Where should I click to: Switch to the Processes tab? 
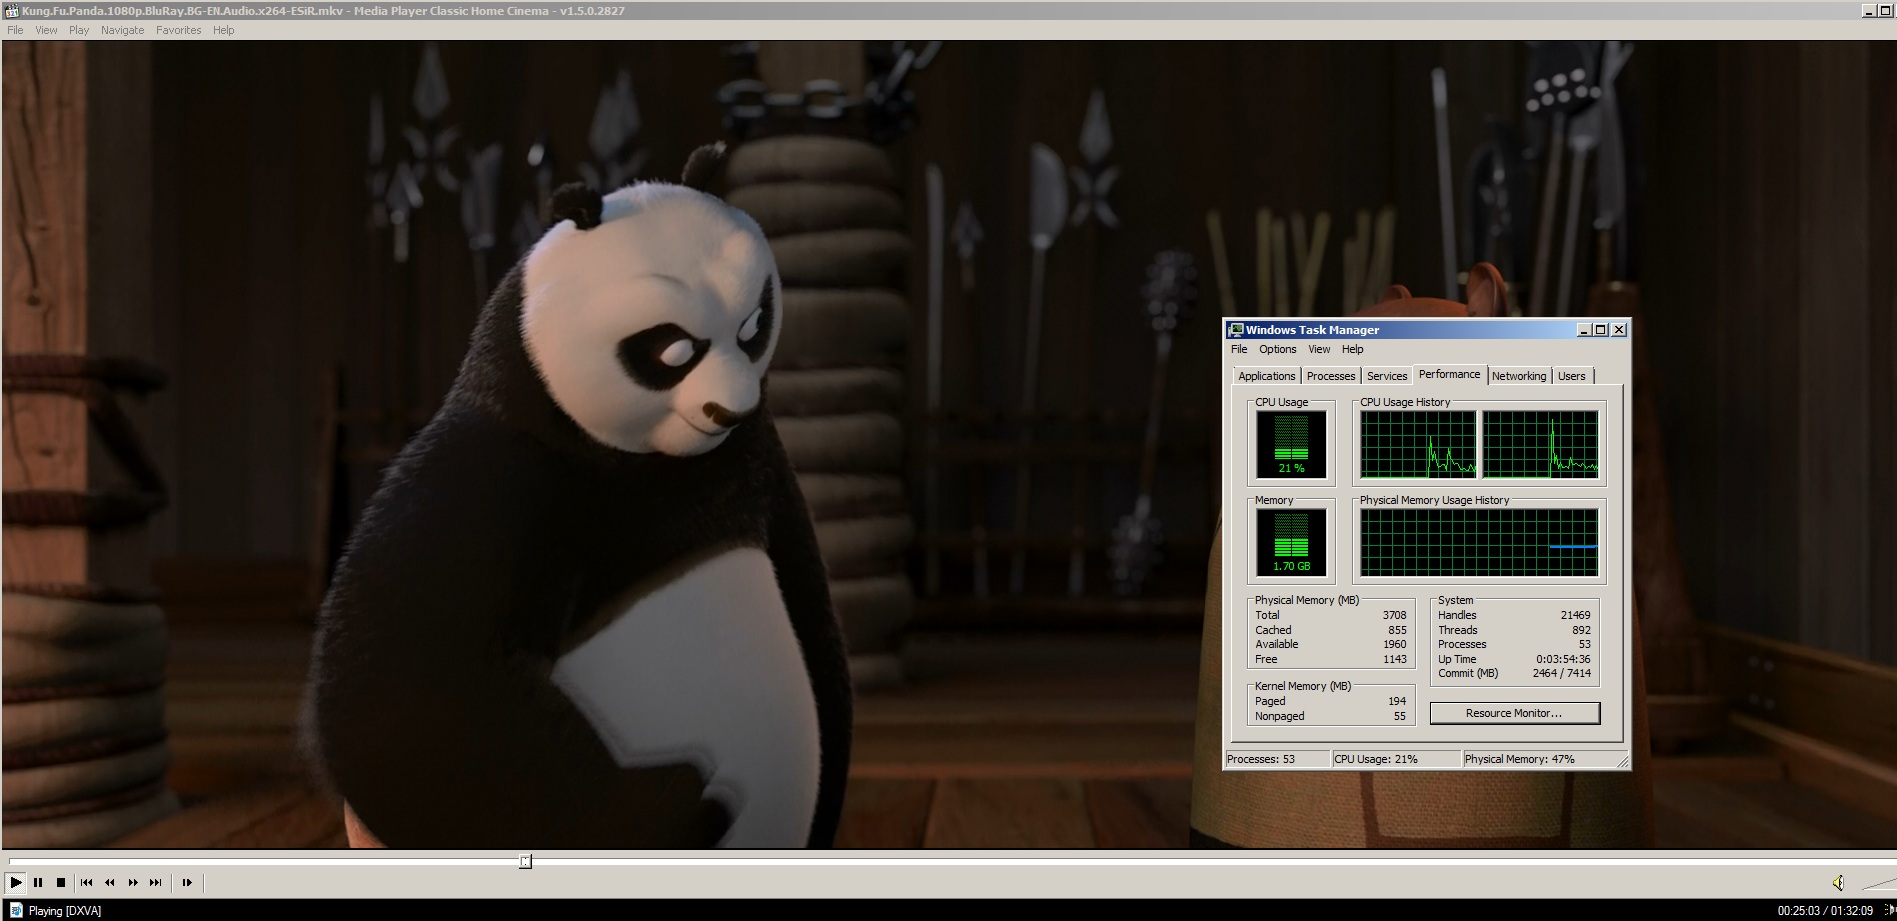(x=1331, y=376)
